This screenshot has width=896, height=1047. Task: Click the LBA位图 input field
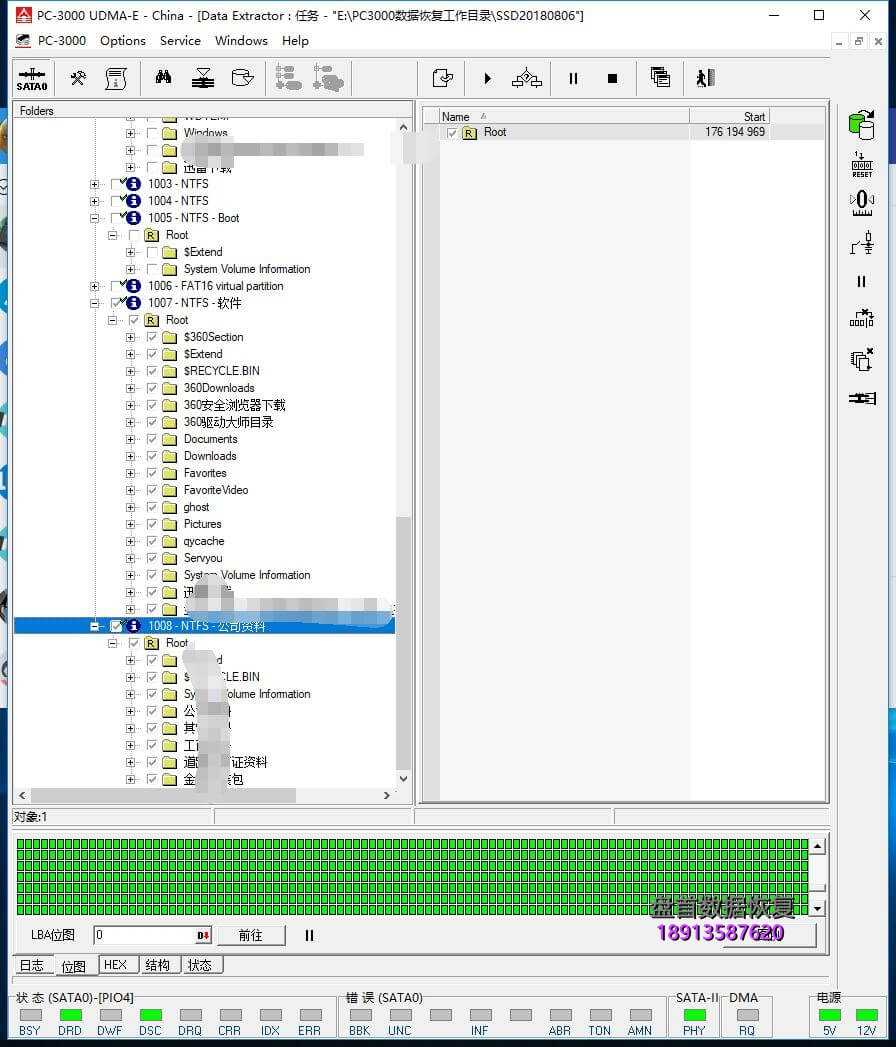144,935
